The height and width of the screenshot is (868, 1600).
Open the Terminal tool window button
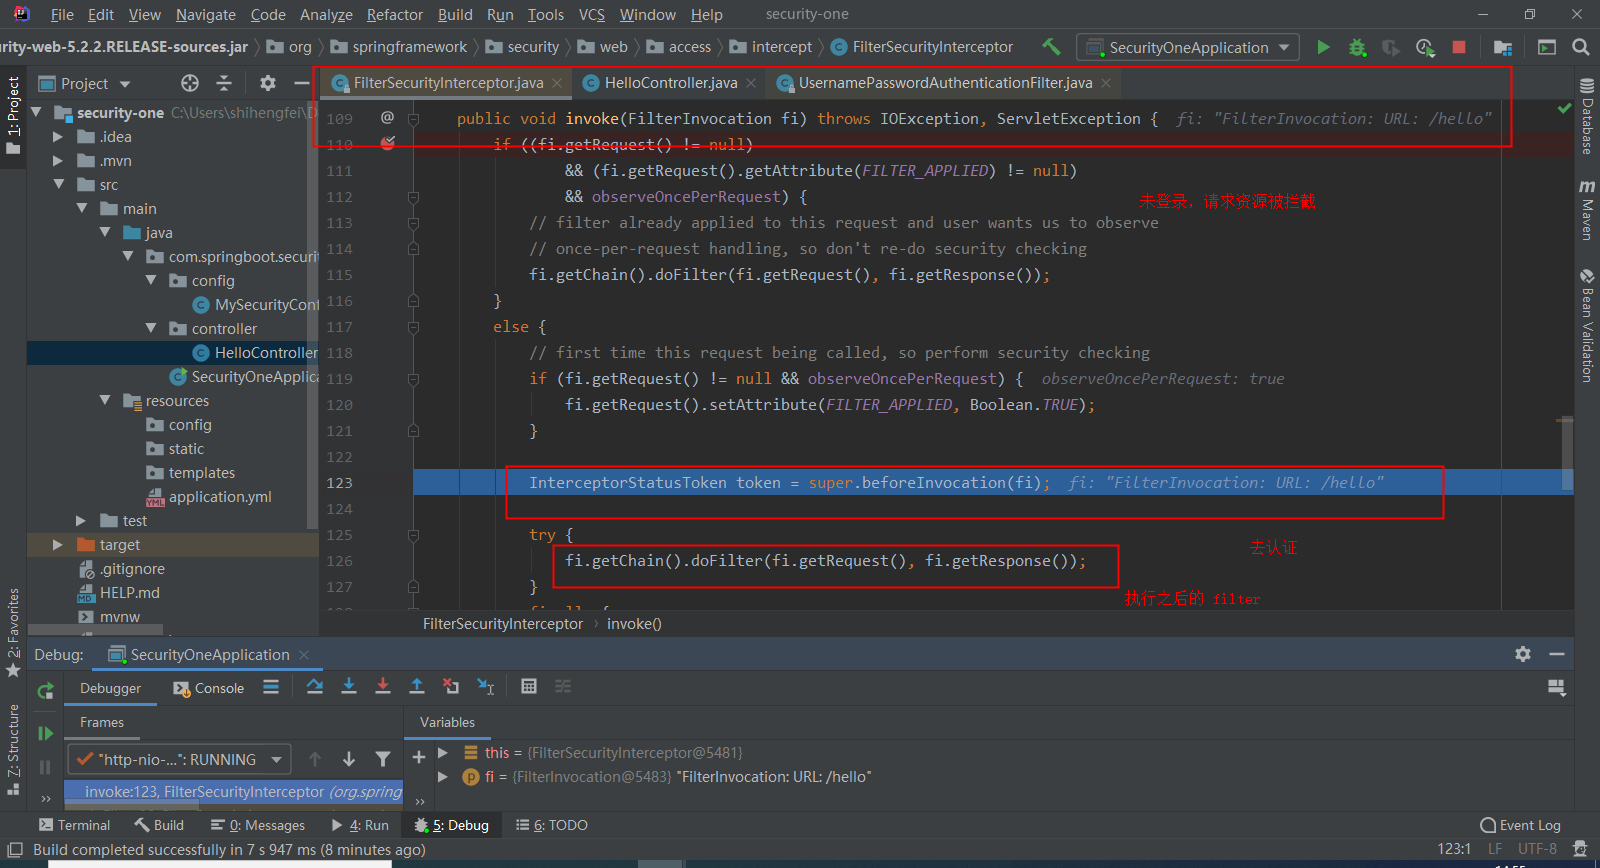(74, 825)
